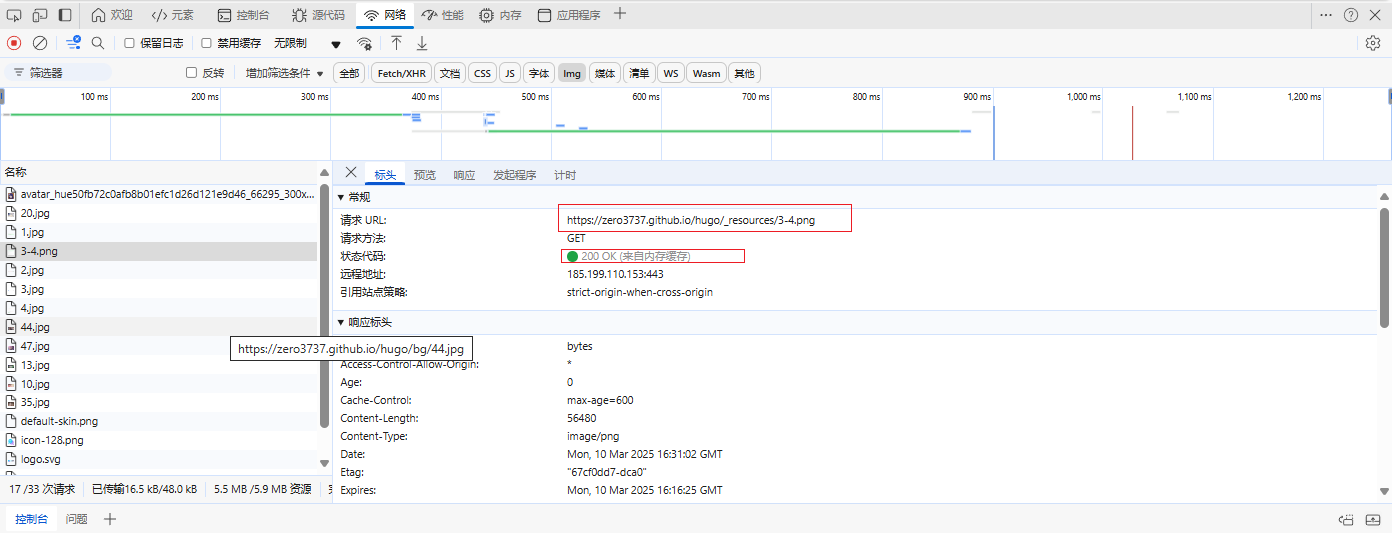Select request logo.svg
1392x533 pixels.
click(159, 459)
